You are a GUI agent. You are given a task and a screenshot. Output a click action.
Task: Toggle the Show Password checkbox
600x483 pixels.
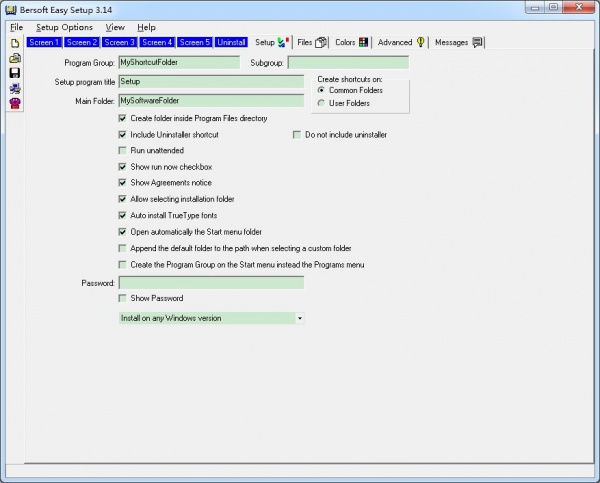pyautogui.click(x=123, y=298)
